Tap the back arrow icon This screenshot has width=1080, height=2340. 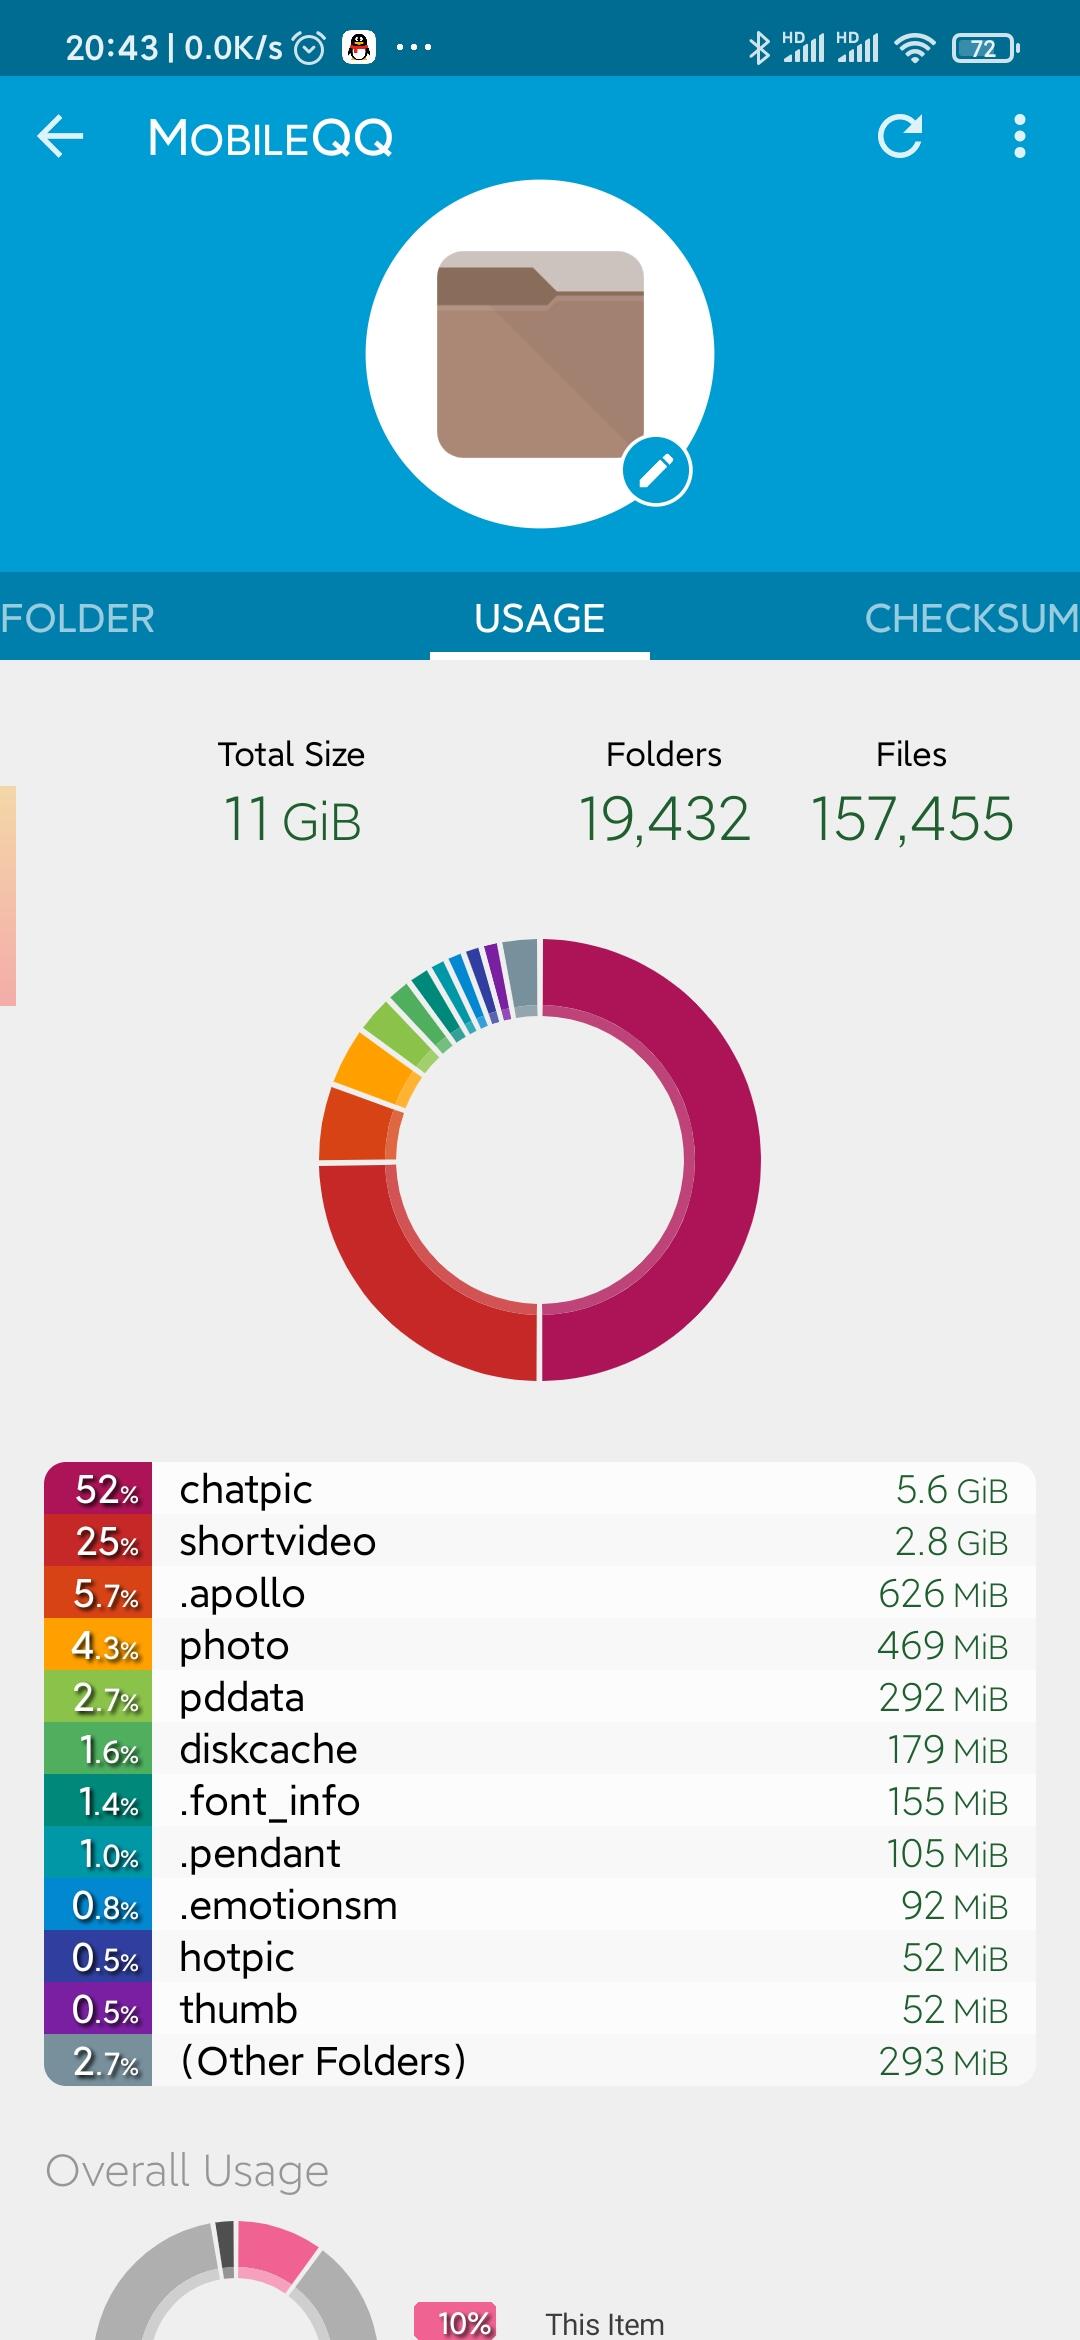click(60, 137)
